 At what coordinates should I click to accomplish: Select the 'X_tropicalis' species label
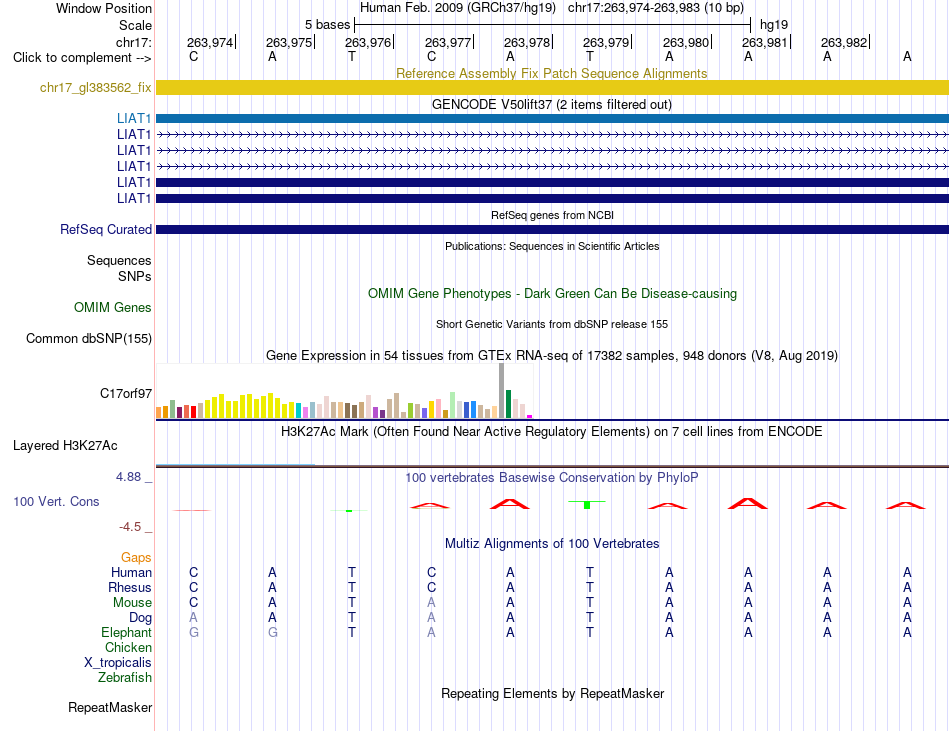118,663
